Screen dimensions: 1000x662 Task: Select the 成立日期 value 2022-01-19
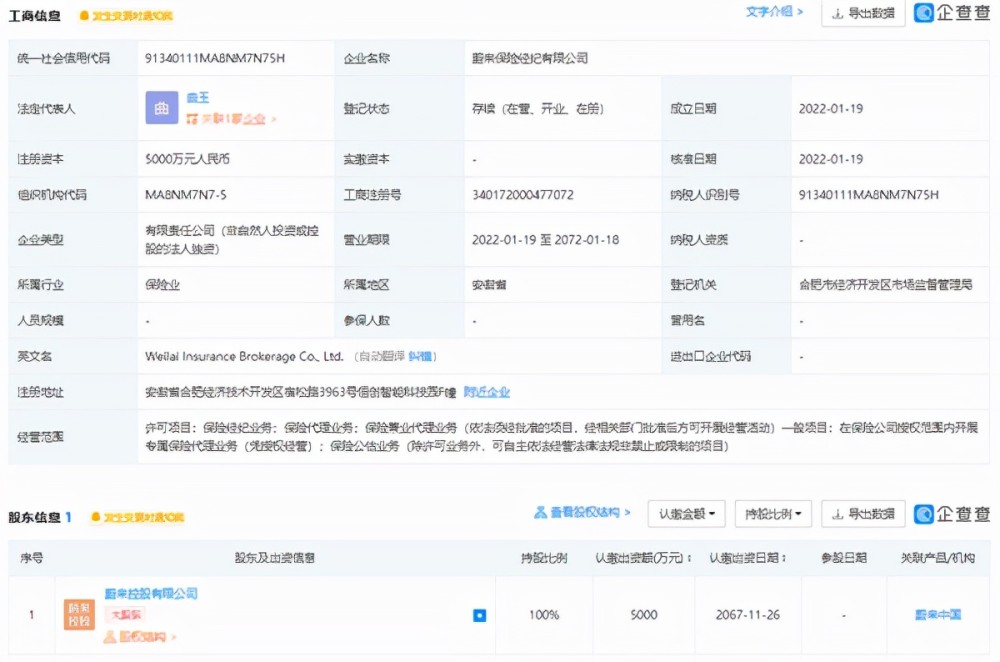tap(831, 108)
